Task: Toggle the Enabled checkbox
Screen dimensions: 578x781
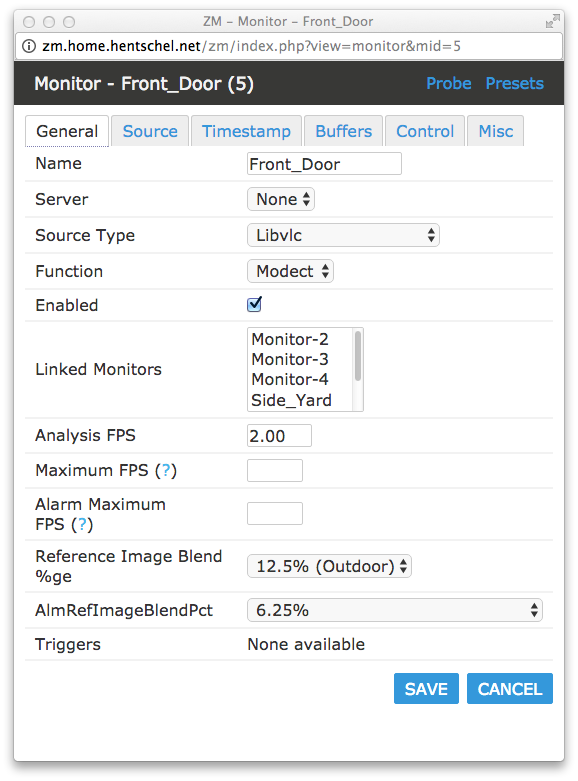Action: [x=254, y=304]
